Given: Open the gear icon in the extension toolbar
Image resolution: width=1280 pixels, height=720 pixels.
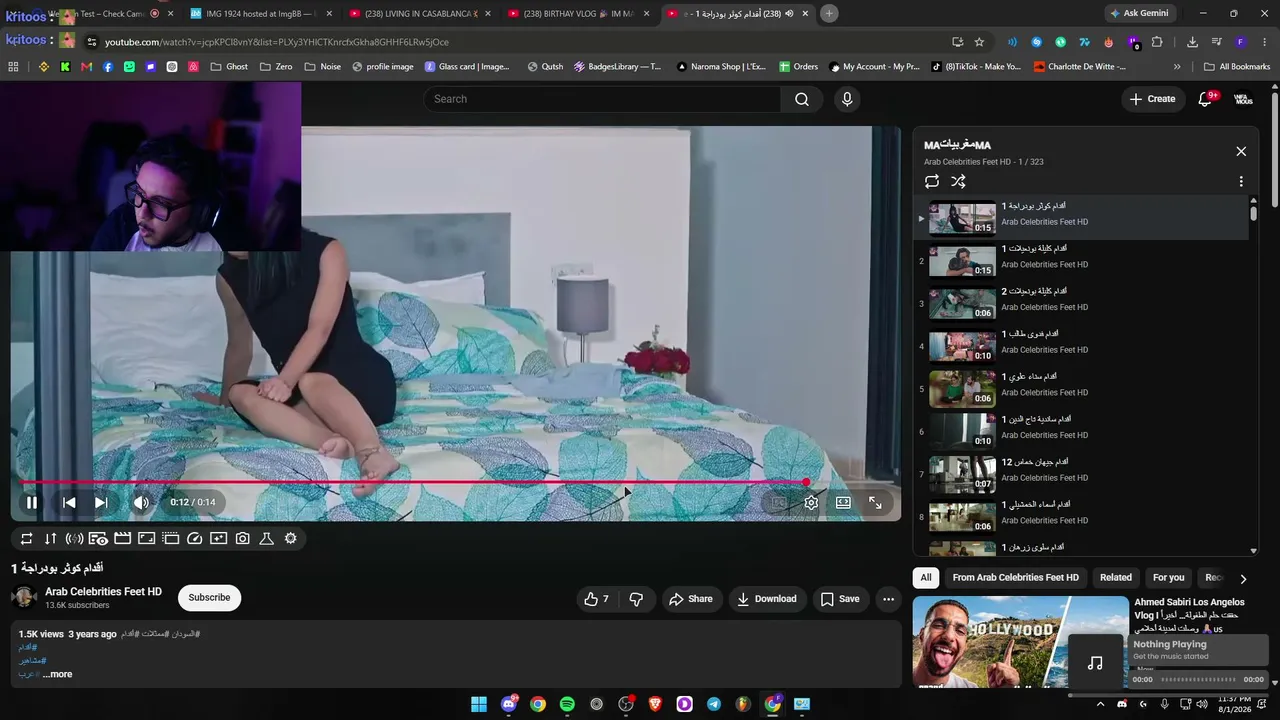Looking at the screenshot, I should point(290,538).
